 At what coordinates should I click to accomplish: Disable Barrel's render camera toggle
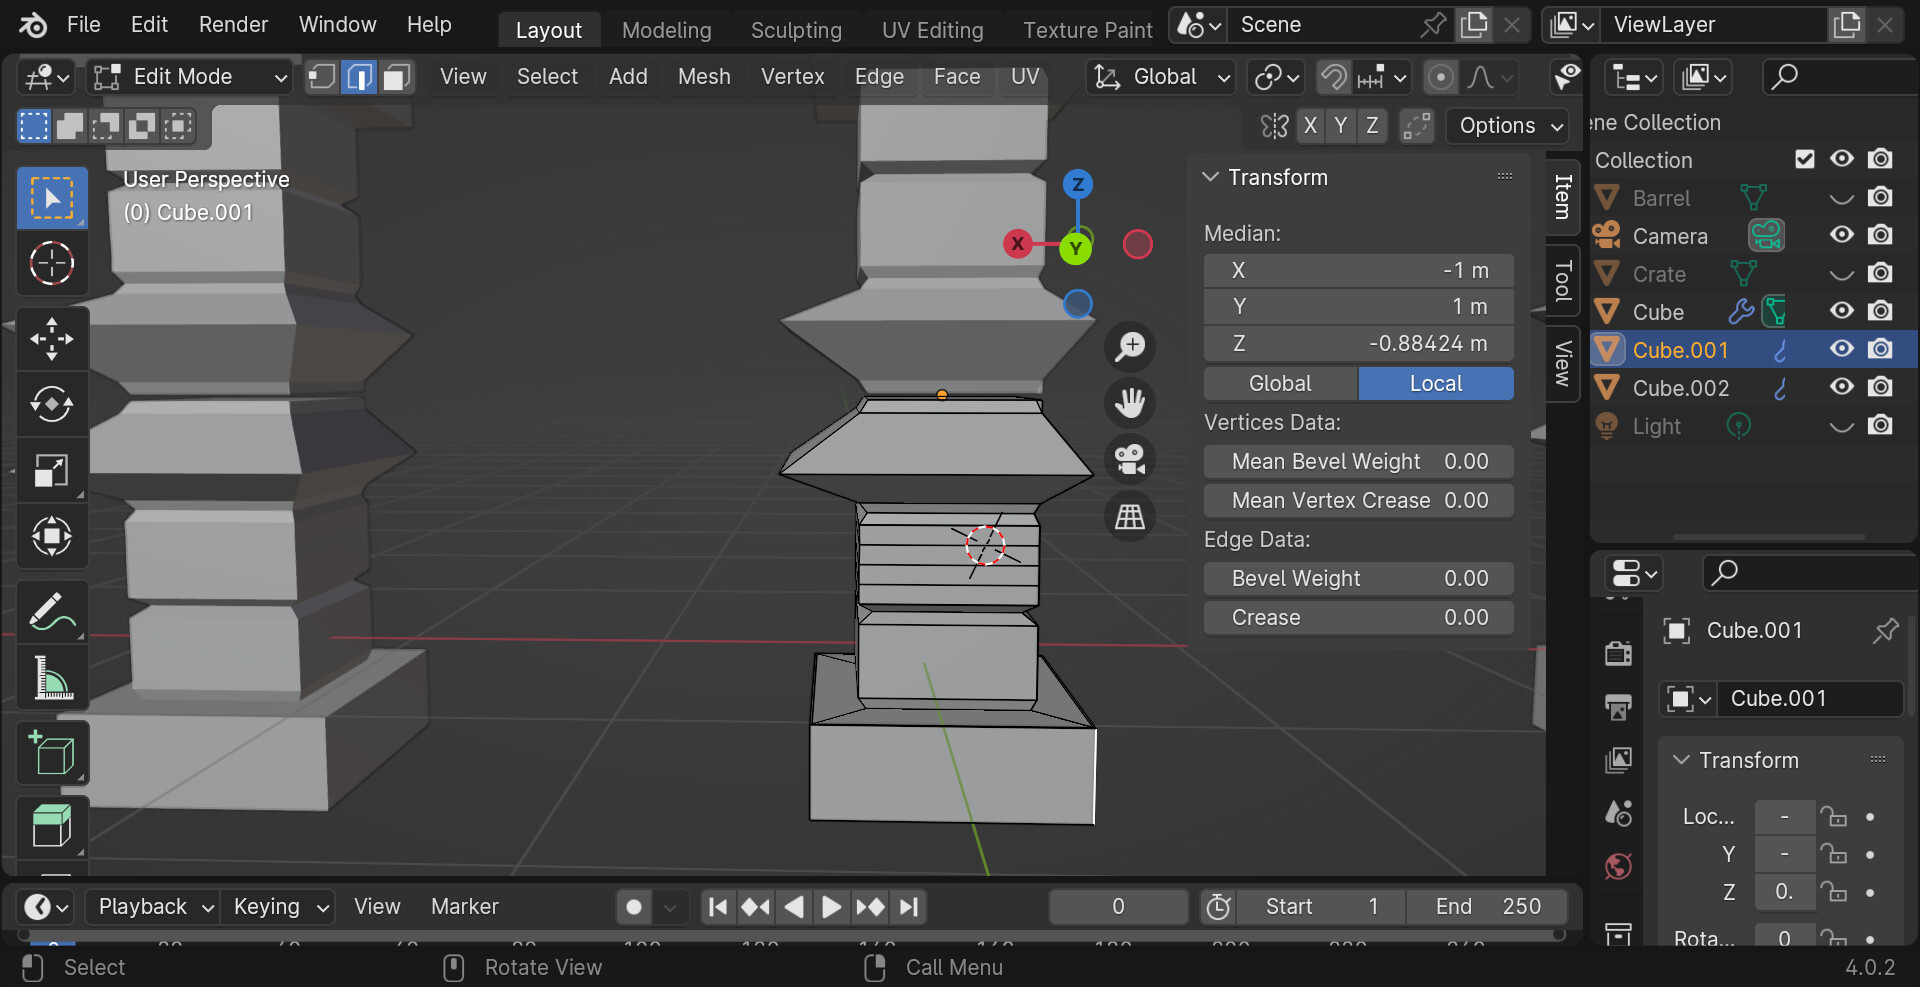(x=1880, y=197)
